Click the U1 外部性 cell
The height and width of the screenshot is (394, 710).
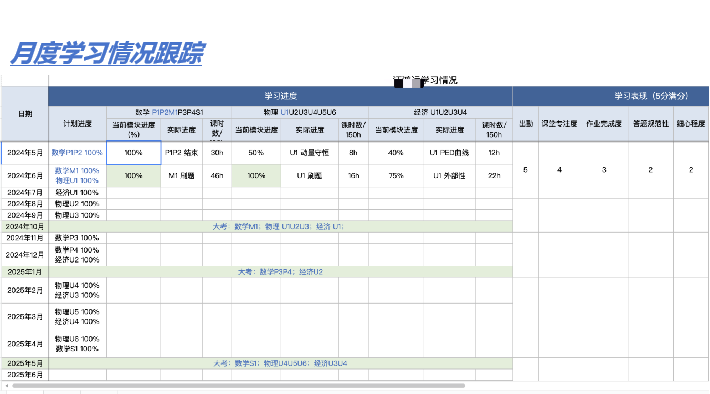coord(449,176)
